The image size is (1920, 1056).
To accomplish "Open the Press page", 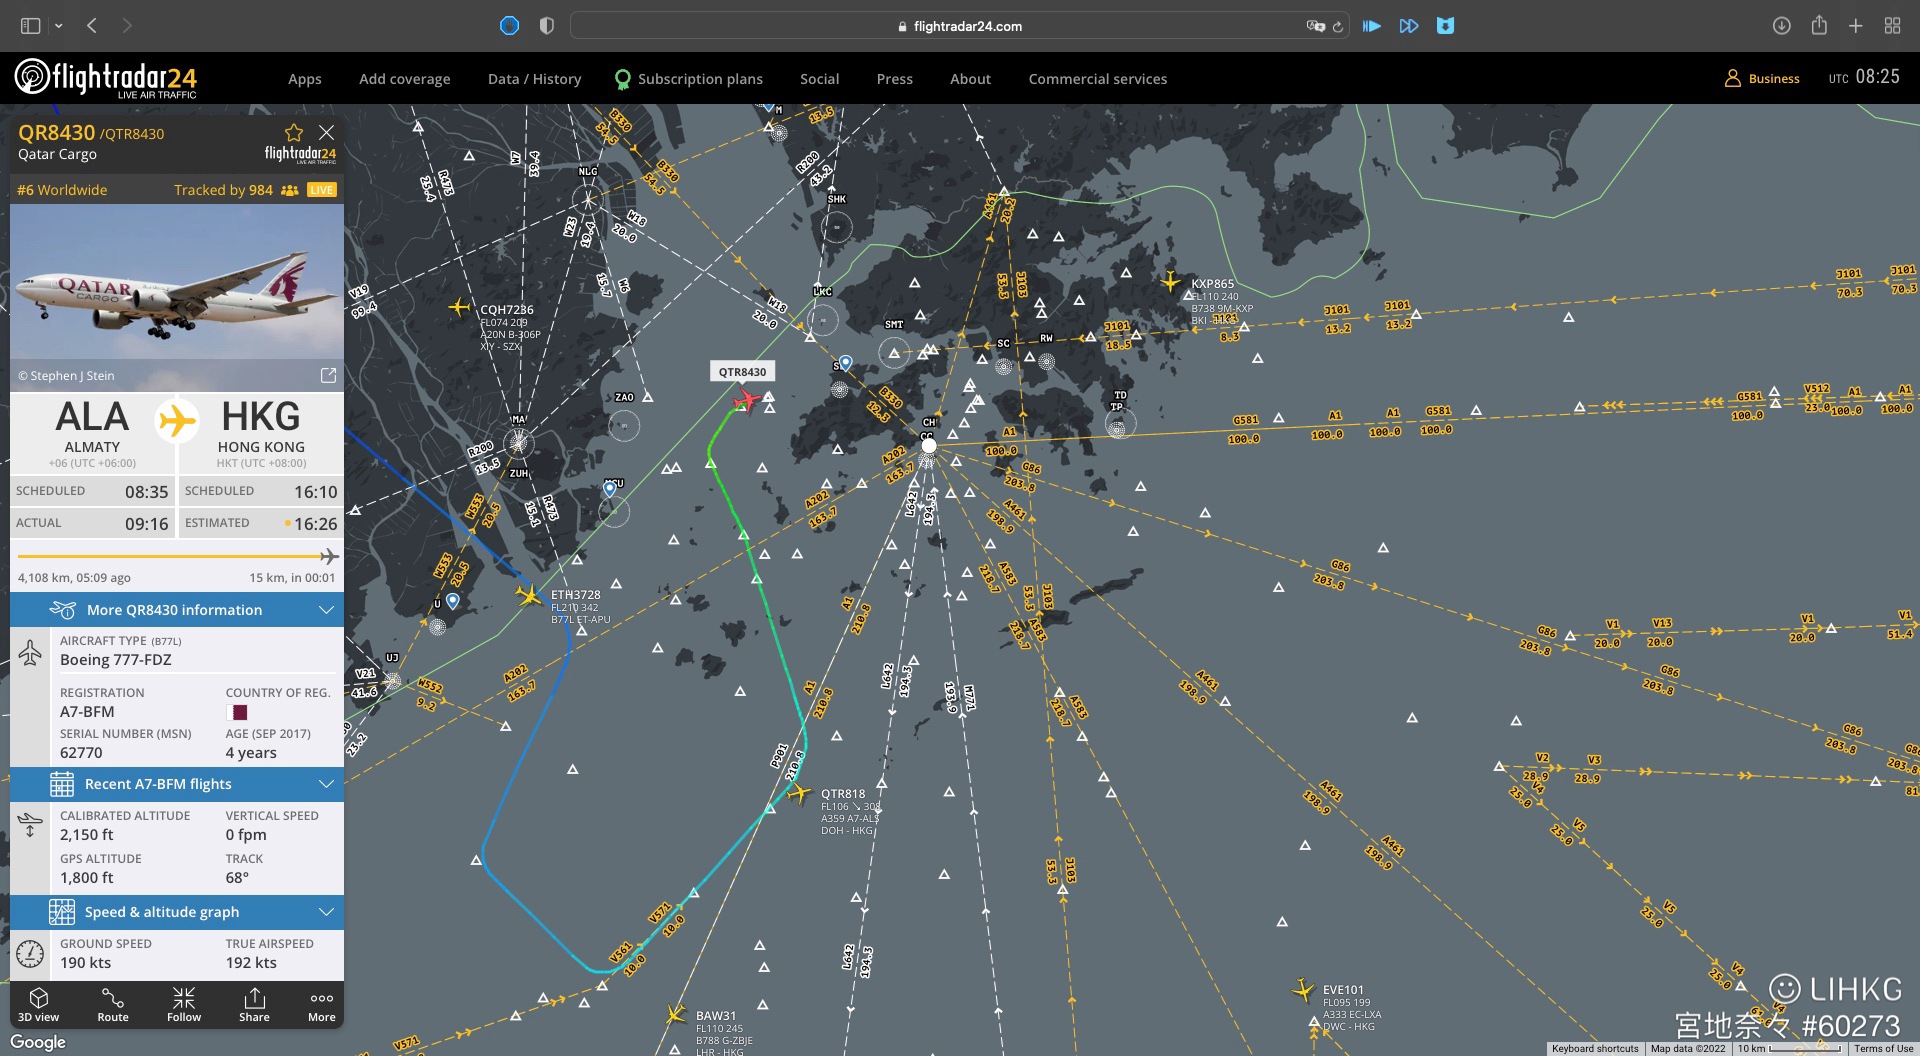I will (x=895, y=79).
